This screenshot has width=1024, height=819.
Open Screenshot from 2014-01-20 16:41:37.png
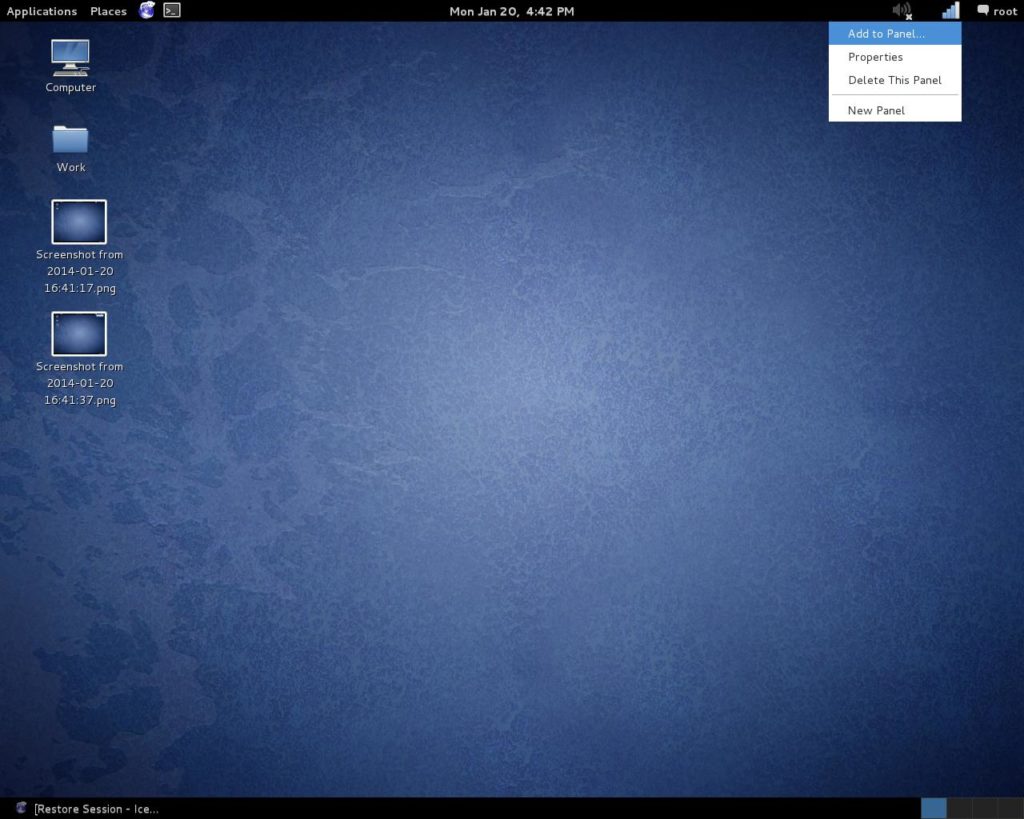[79, 333]
